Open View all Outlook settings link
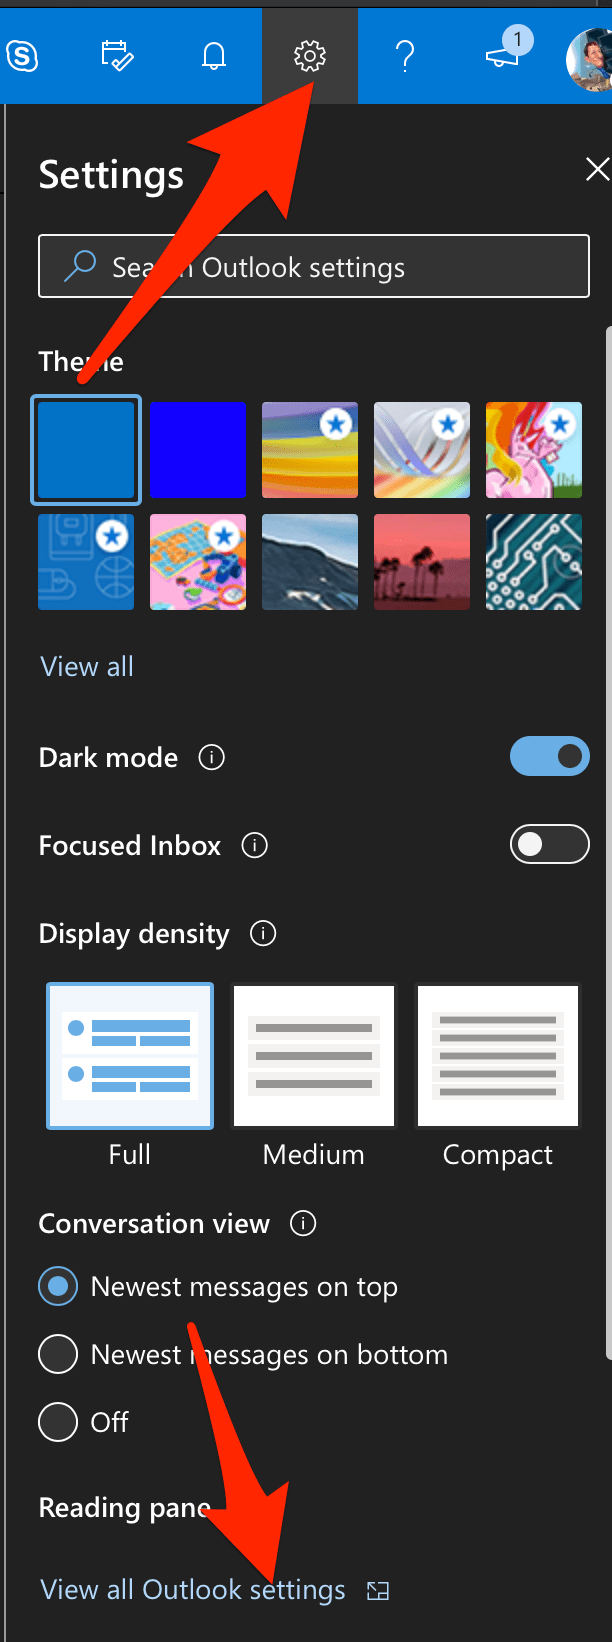This screenshot has height=1642, width=612. coord(214,1590)
